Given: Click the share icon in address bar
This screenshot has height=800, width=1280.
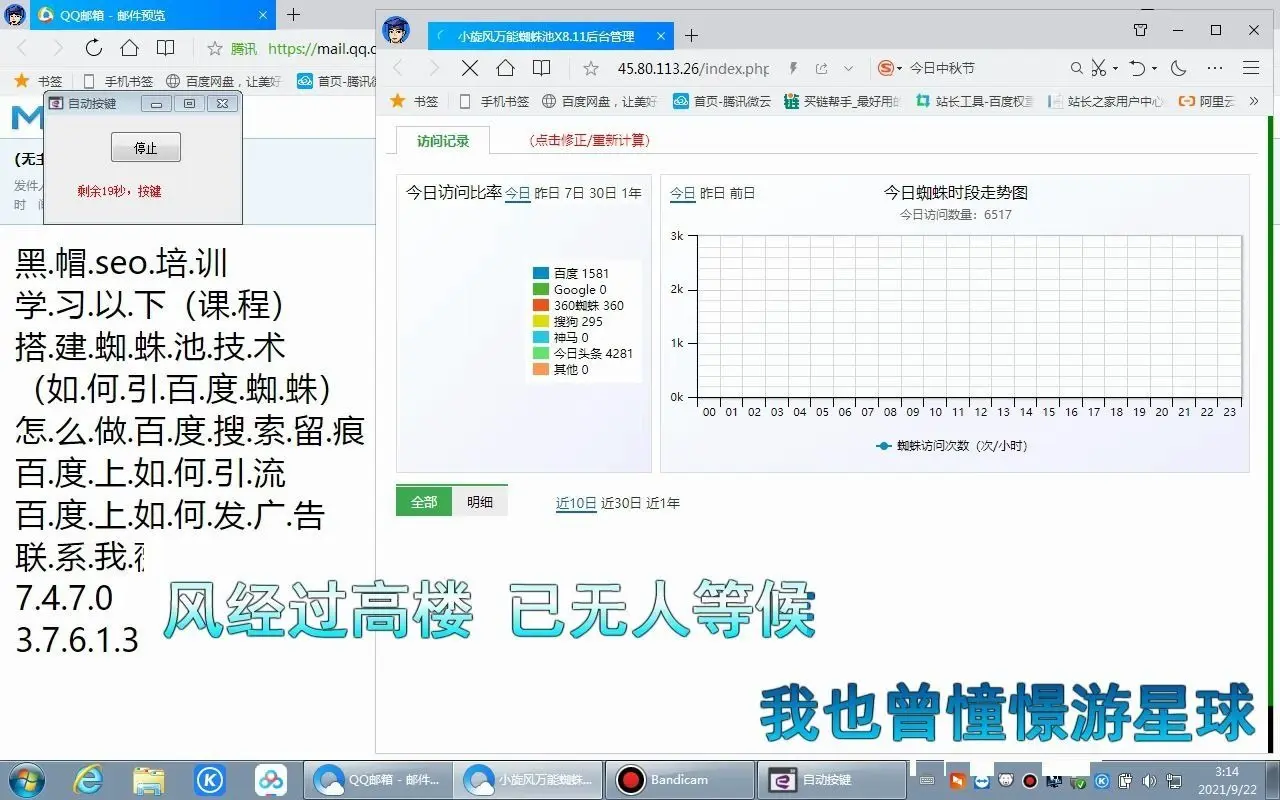Looking at the screenshot, I should pyautogui.click(x=821, y=68).
